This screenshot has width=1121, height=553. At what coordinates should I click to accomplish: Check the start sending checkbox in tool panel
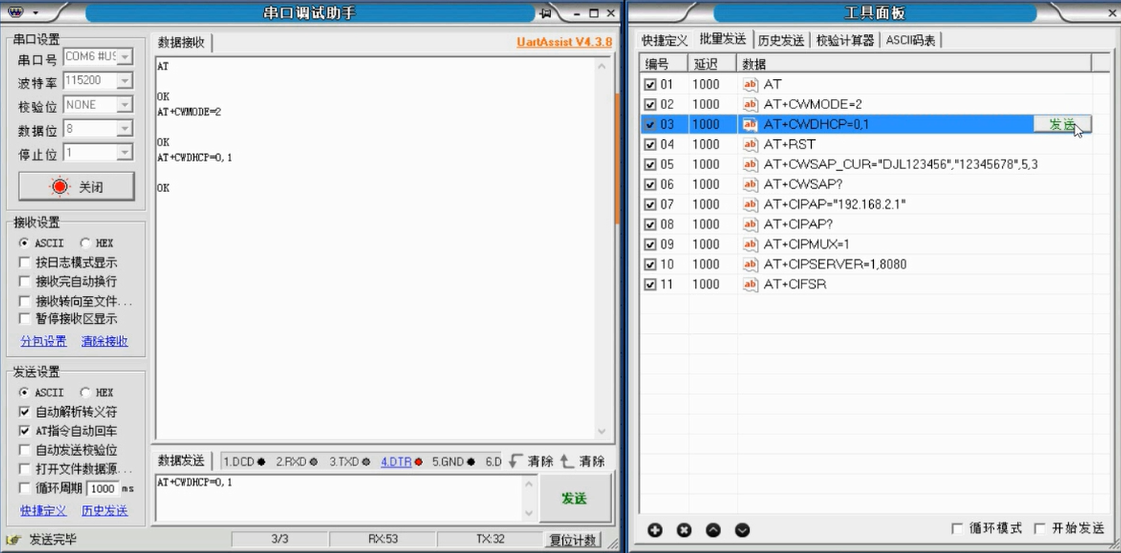(1039, 529)
